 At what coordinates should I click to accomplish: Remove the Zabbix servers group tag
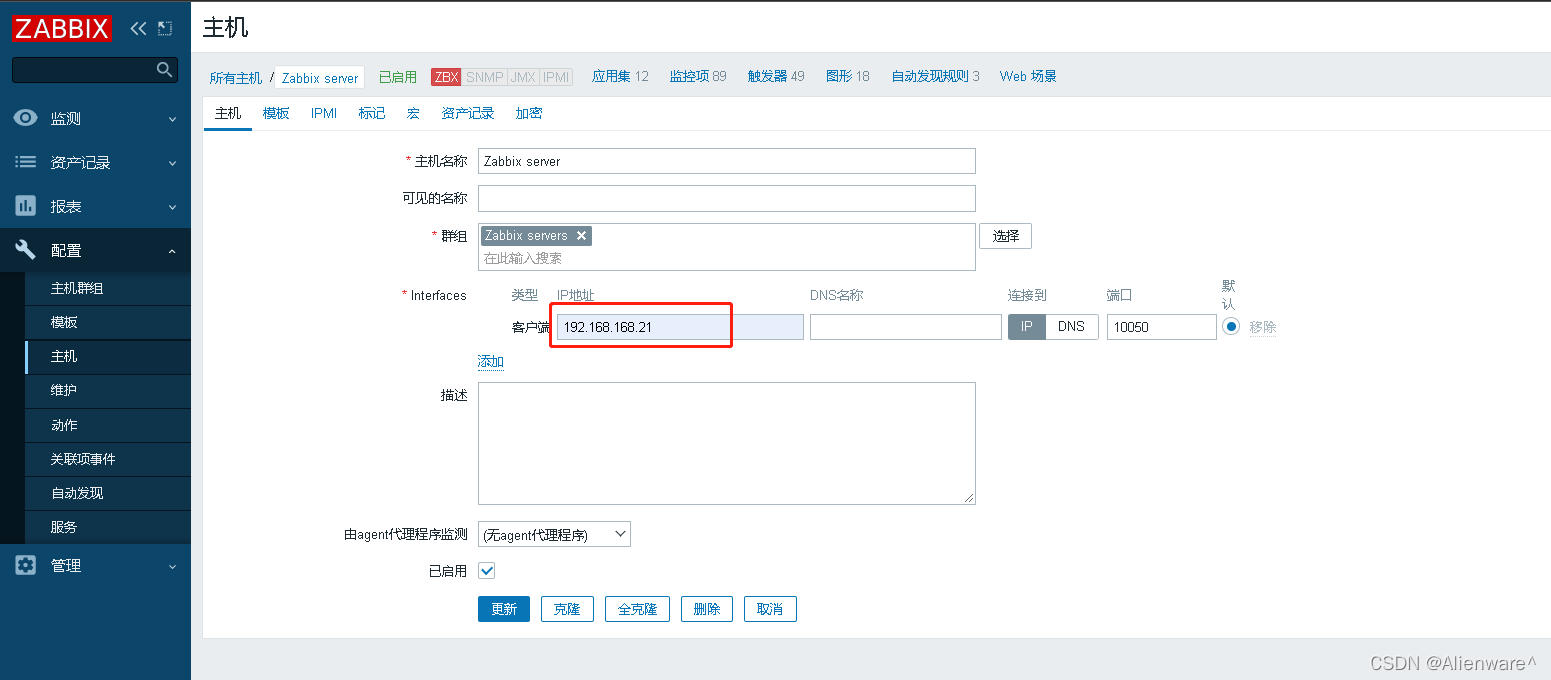(581, 236)
